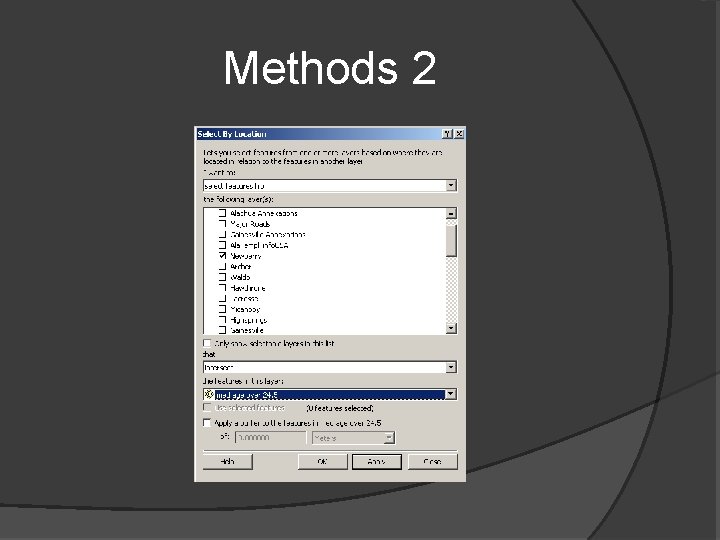Viewport: 720px width, 540px height.
Task: Click the Apply button
Action: pyautogui.click(x=377, y=461)
